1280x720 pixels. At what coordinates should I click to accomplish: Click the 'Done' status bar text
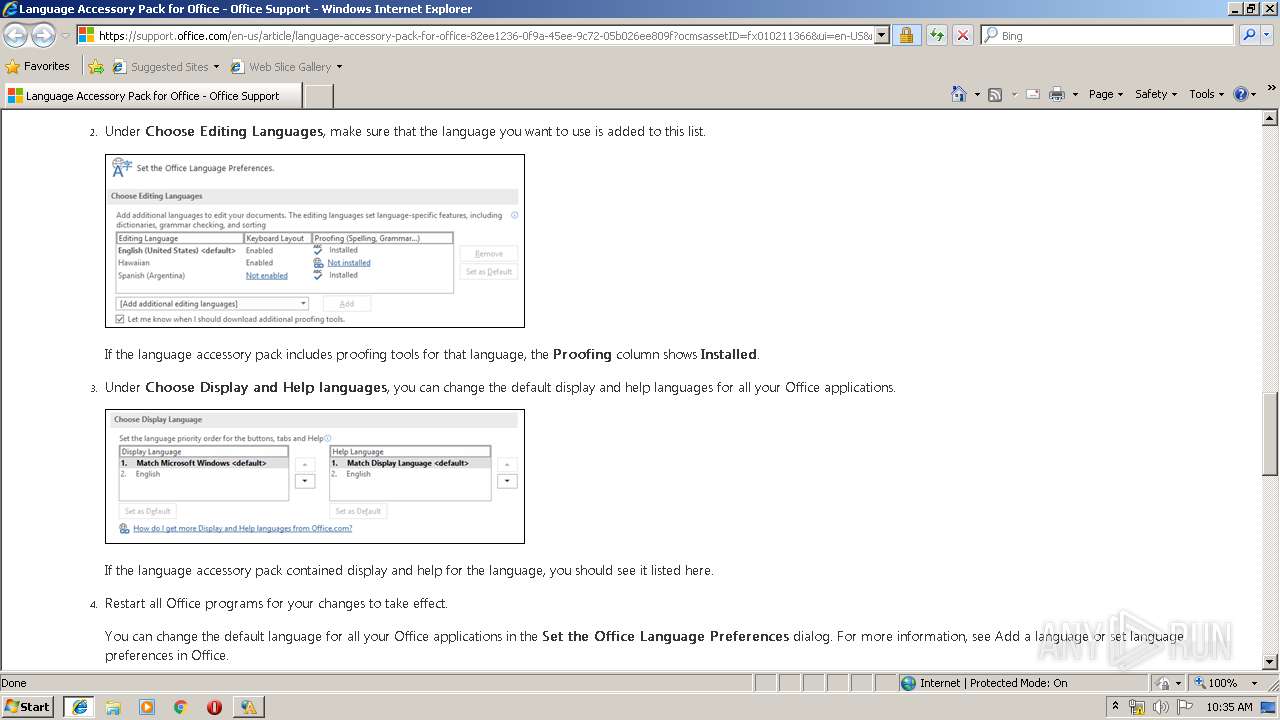pyautogui.click(x=14, y=683)
